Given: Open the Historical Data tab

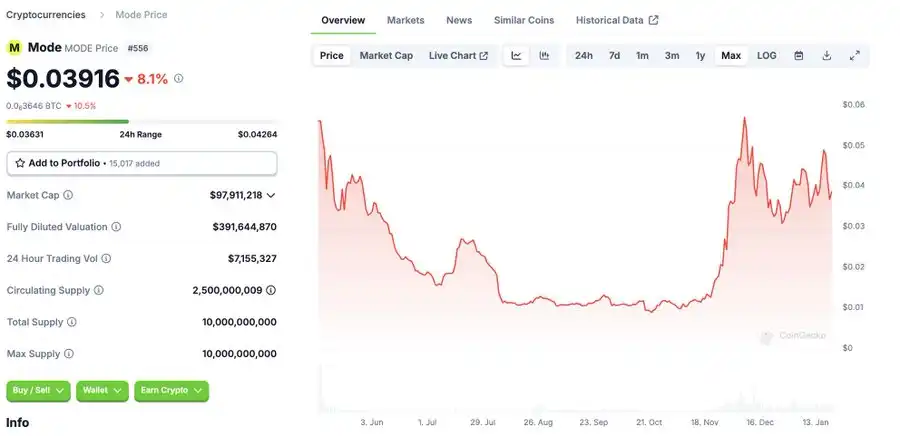Looking at the screenshot, I should click(616, 20).
